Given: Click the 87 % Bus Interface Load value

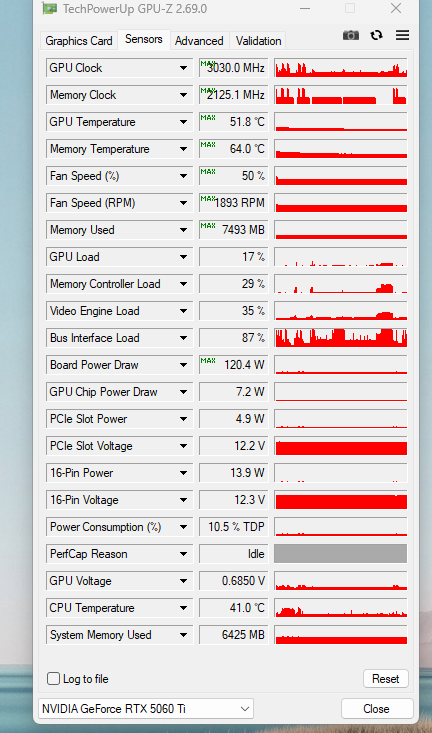Looking at the screenshot, I should (234, 338).
